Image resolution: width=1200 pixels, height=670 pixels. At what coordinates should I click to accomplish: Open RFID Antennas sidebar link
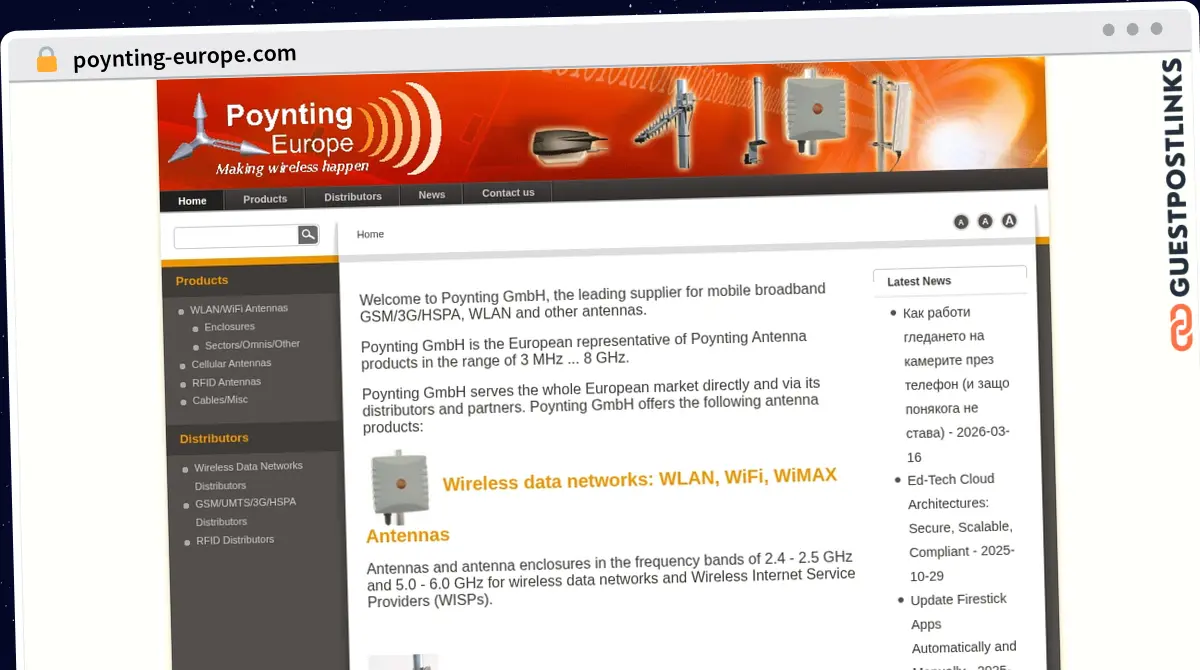point(227,382)
